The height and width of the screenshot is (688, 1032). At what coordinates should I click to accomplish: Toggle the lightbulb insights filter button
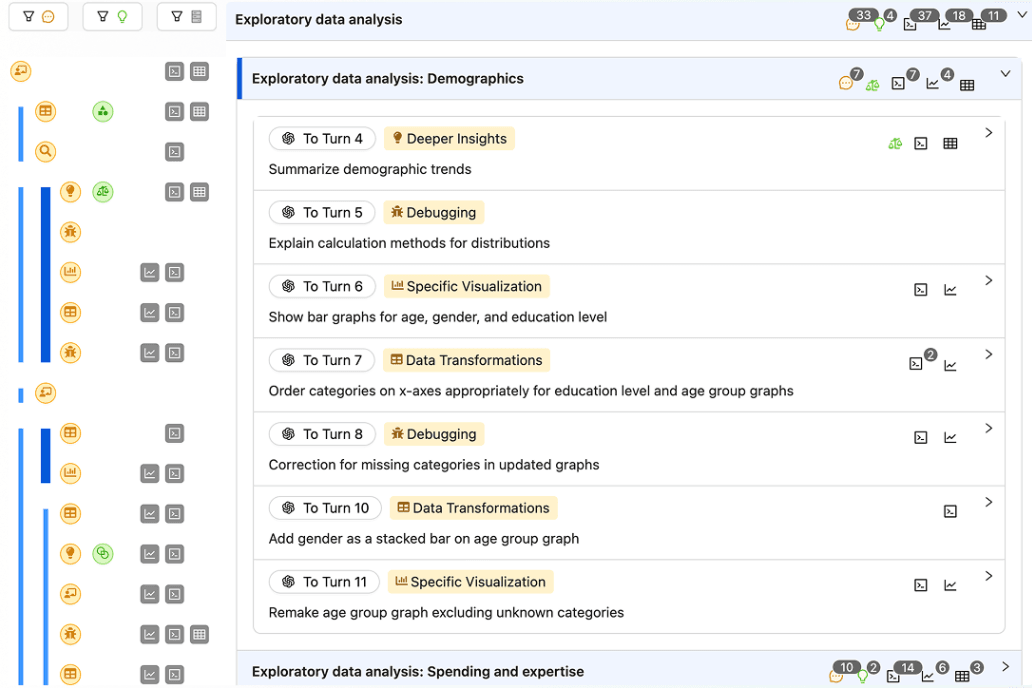pos(112,17)
